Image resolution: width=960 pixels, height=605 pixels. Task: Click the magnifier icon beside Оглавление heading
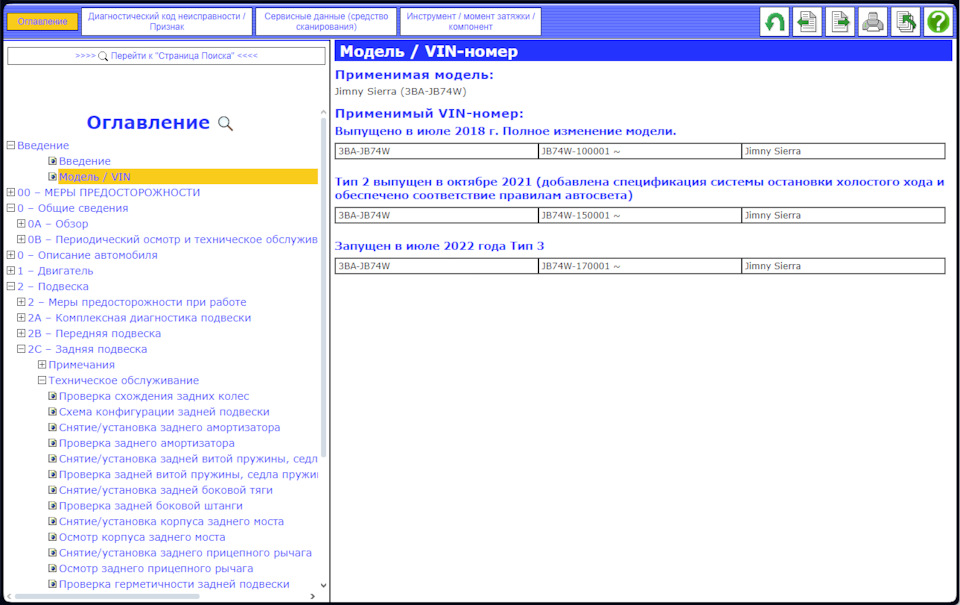225,124
